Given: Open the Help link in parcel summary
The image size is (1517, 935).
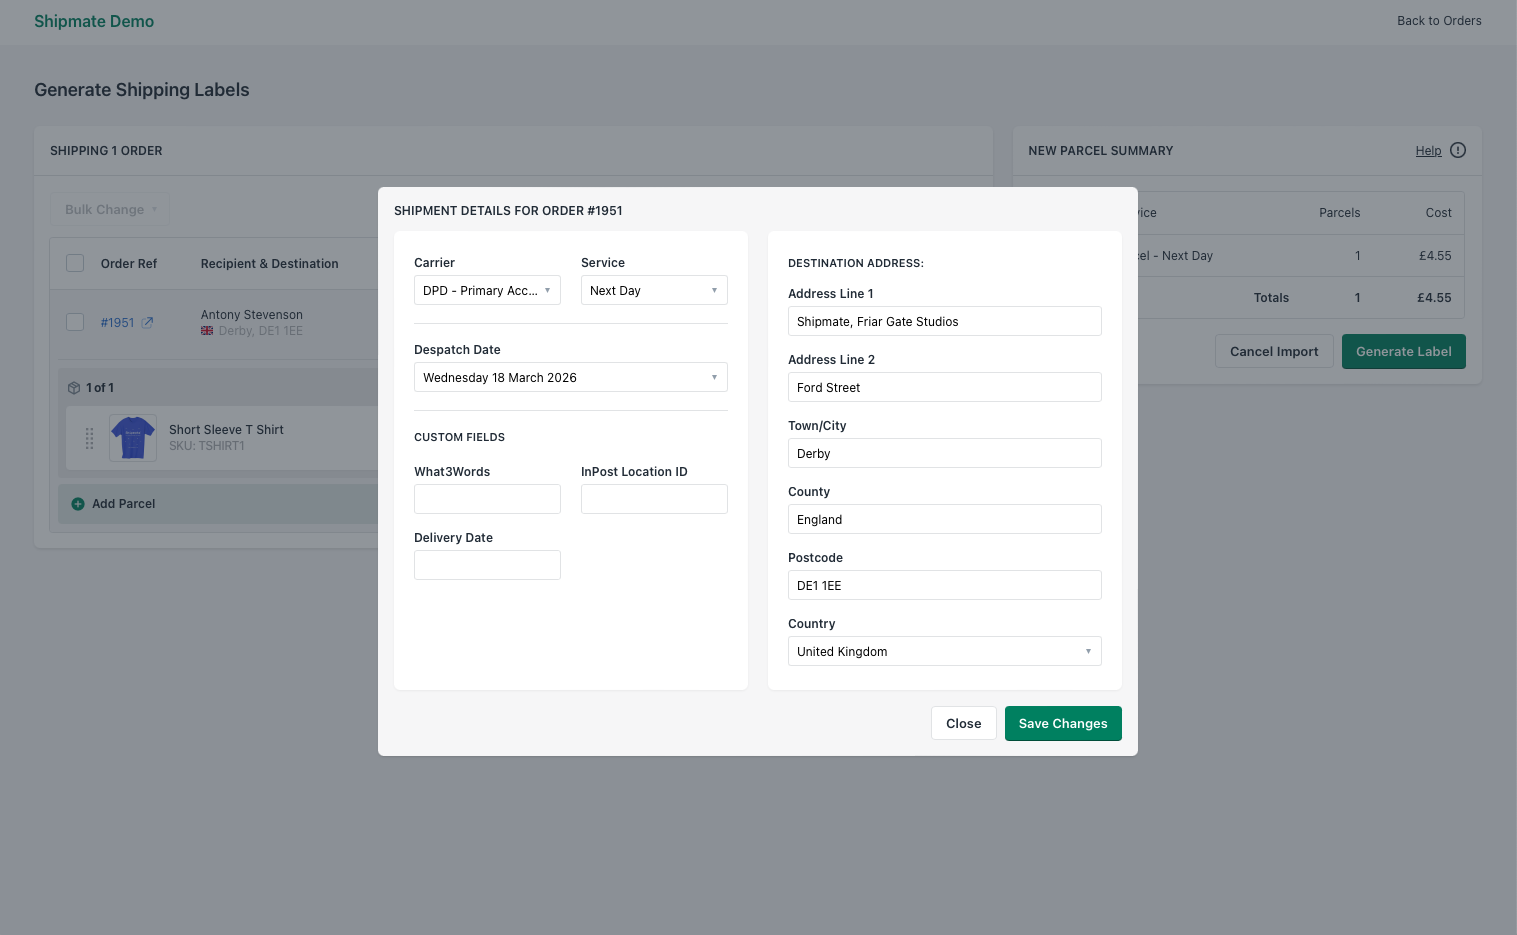Looking at the screenshot, I should click(1428, 150).
